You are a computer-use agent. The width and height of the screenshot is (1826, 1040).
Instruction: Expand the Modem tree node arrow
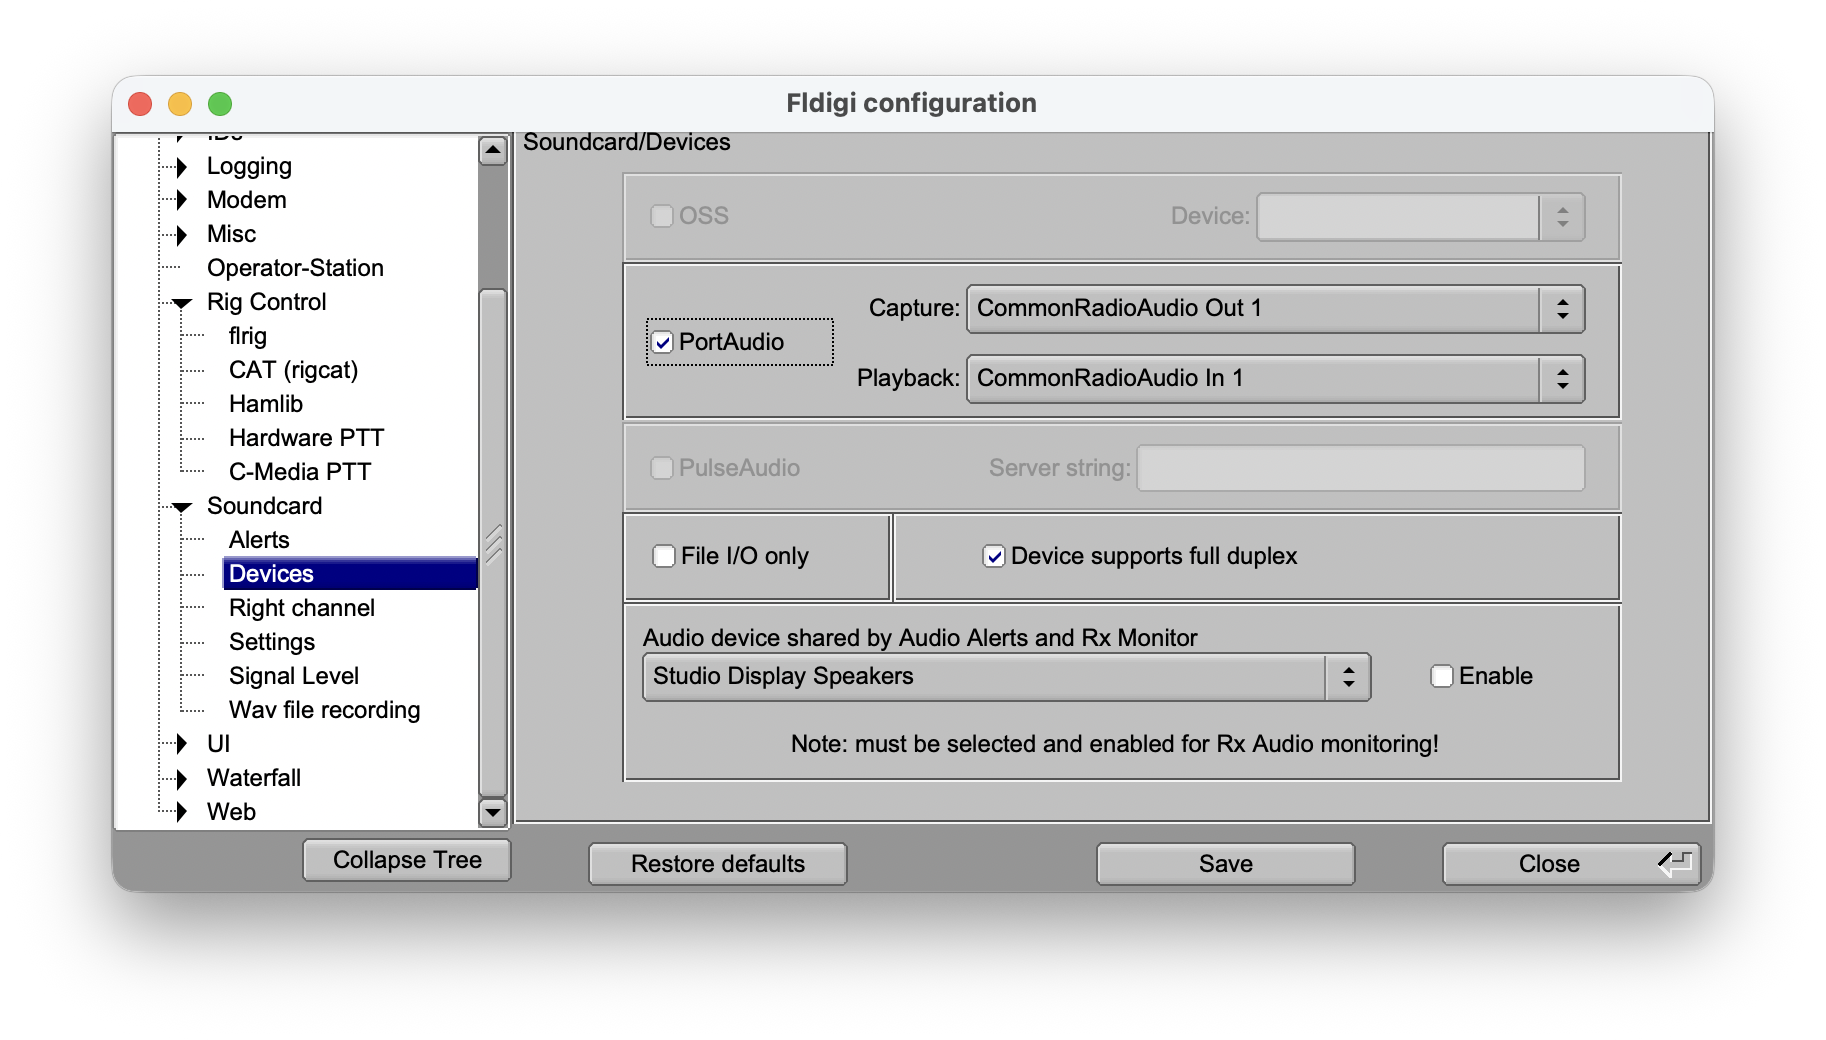[x=181, y=201]
